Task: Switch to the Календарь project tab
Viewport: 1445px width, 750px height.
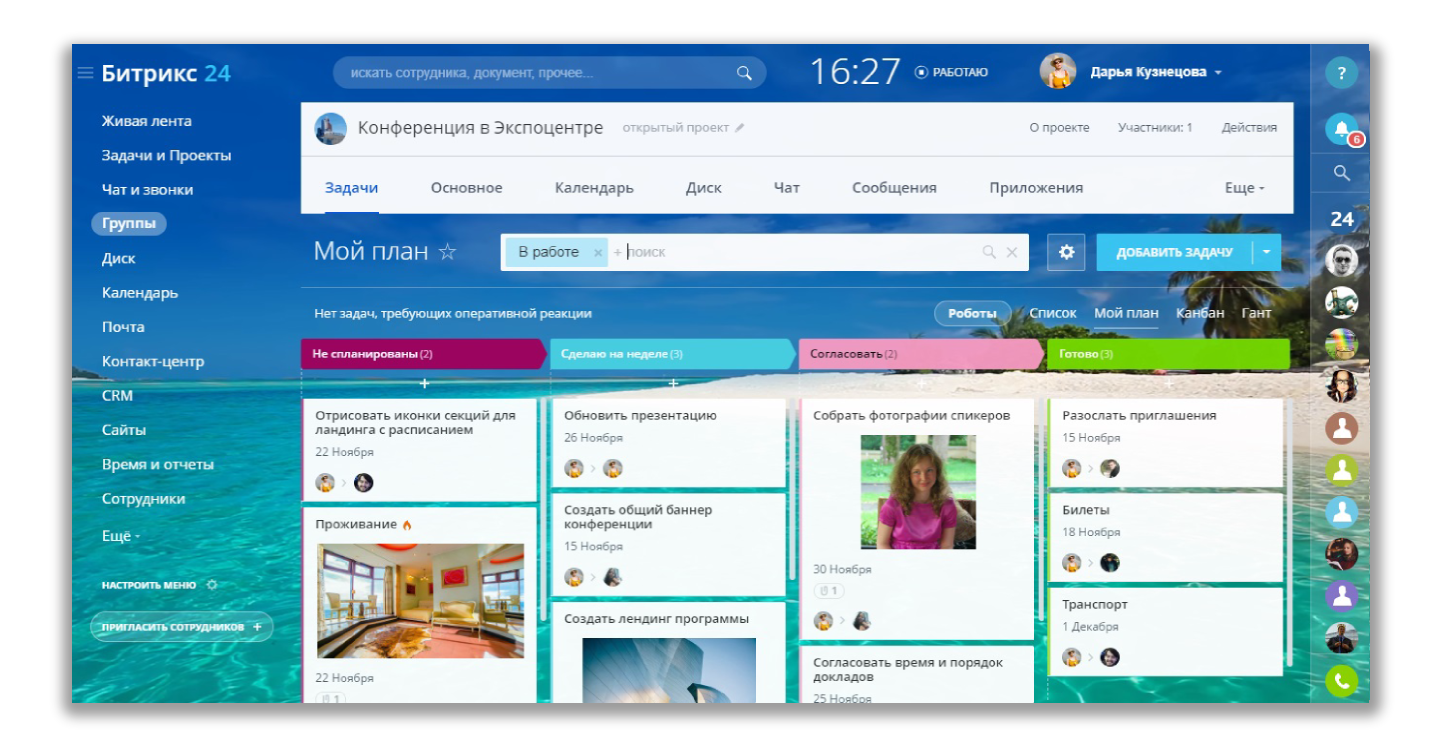Action: 594,188
